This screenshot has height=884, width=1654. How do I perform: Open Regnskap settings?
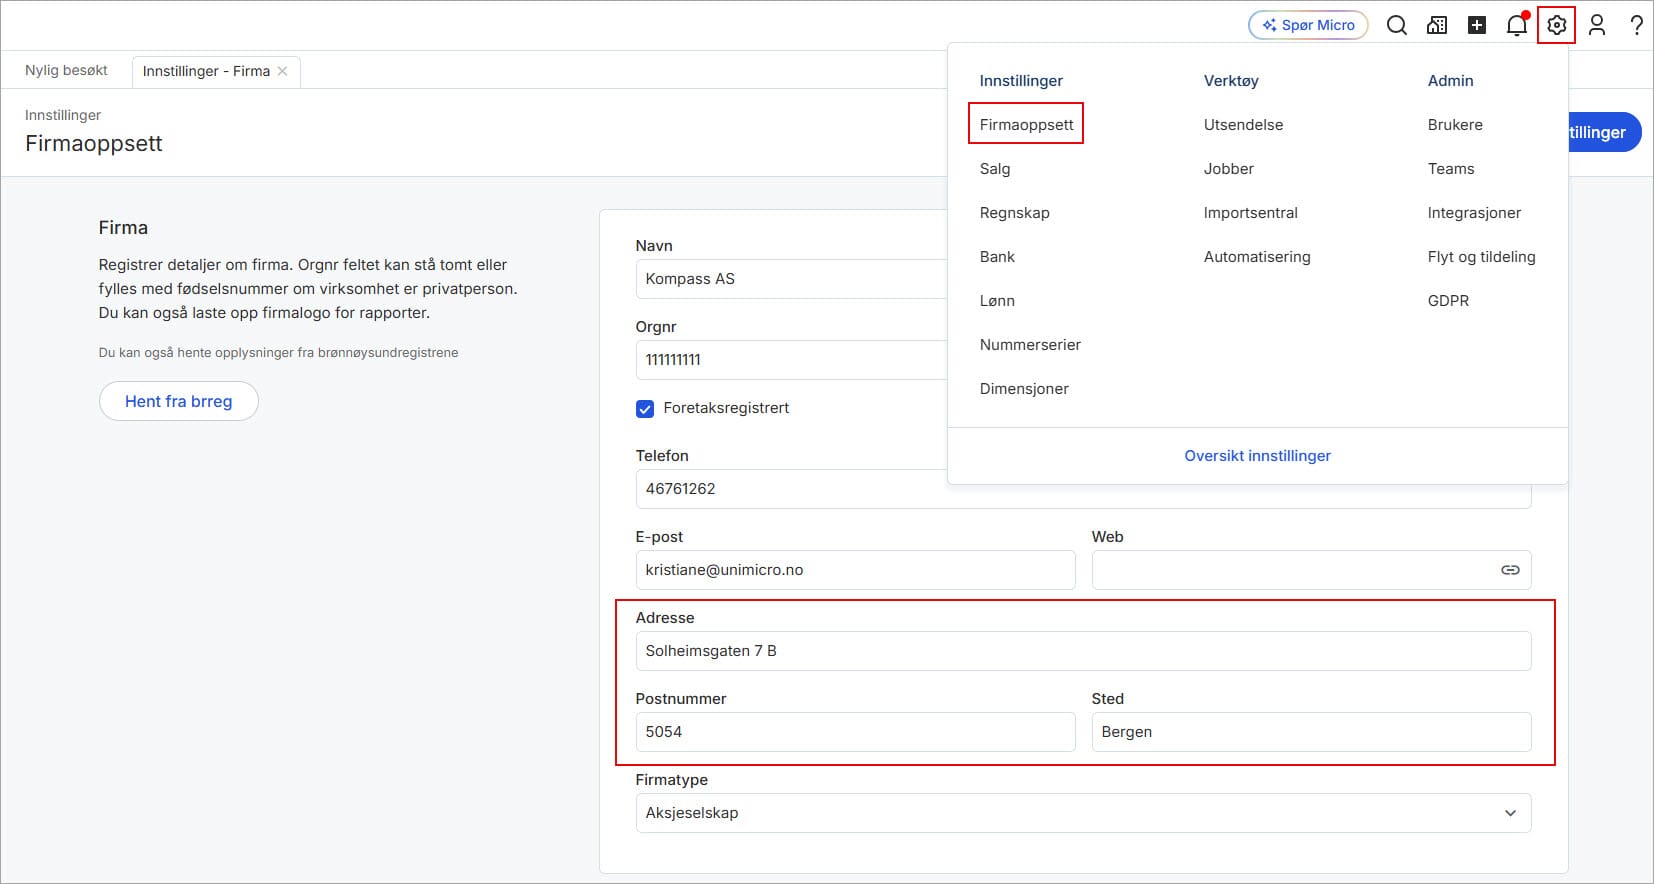(x=1015, y=213)
